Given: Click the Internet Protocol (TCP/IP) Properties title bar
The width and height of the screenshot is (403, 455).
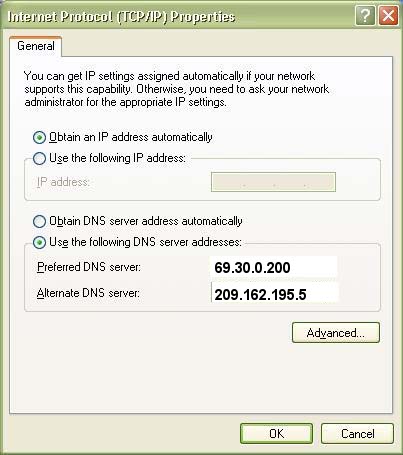Looking at the screenshot, I should click(x=180, y=16).
